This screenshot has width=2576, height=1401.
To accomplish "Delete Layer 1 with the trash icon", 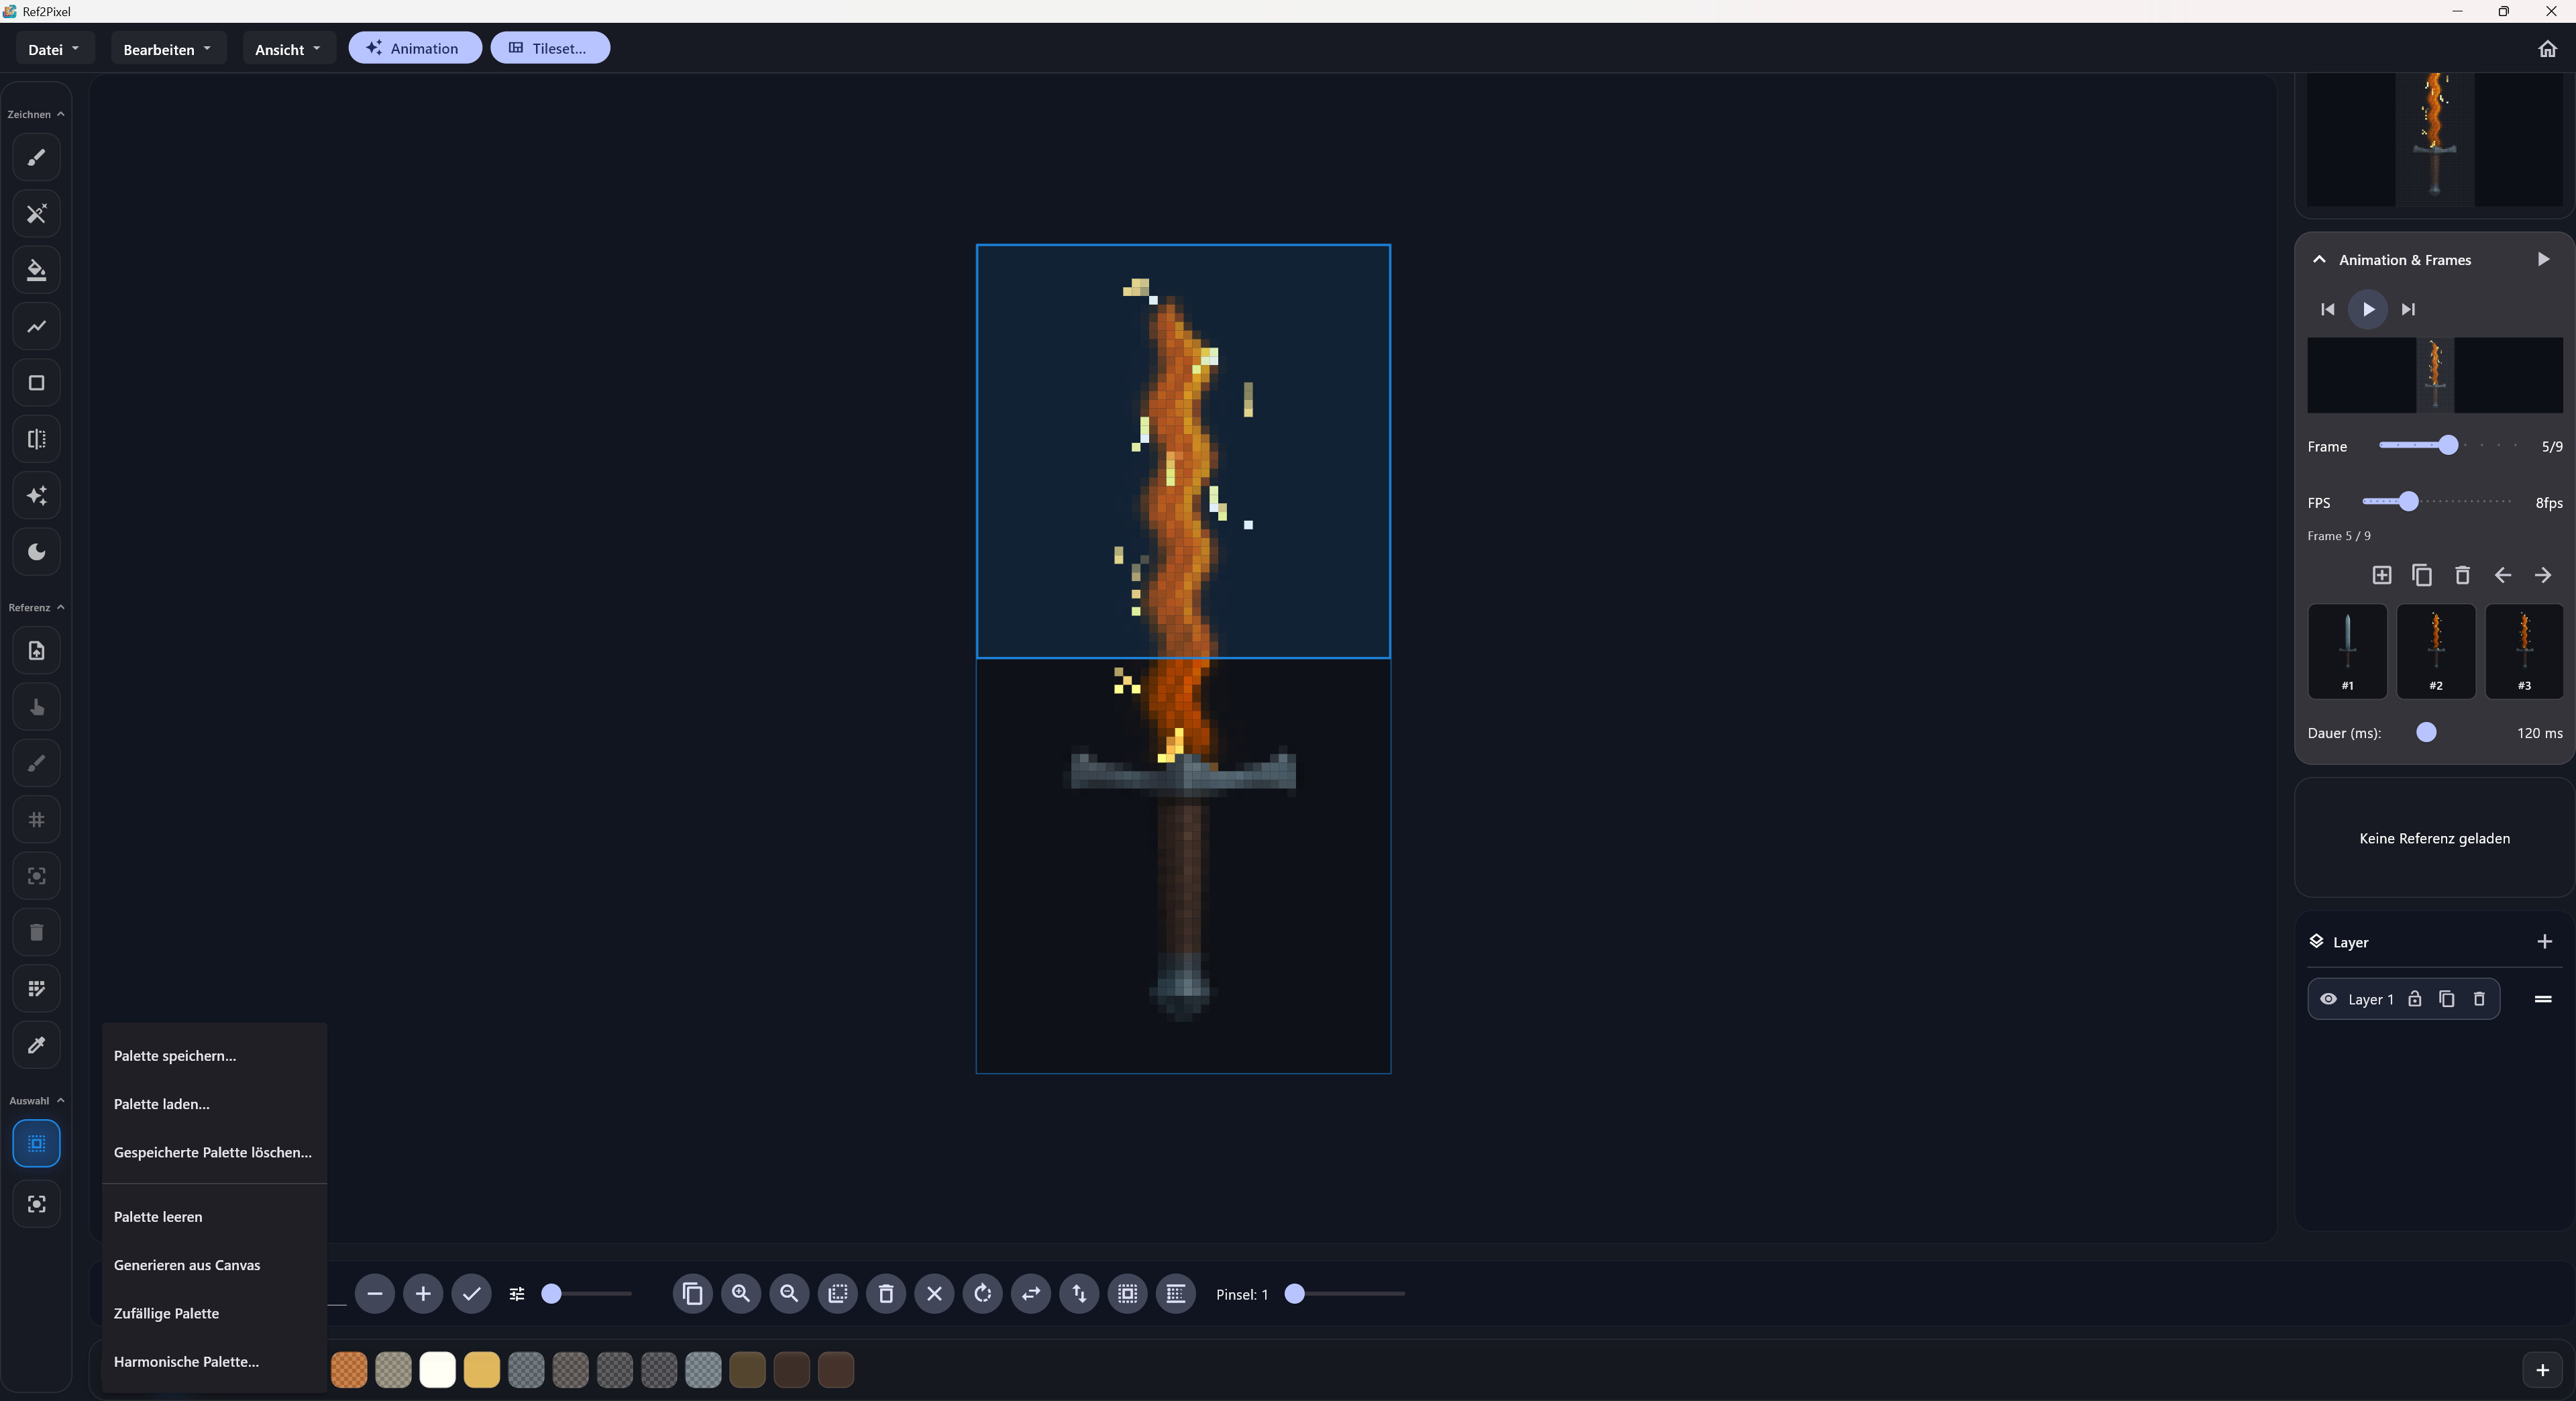I will tap(2480, 999).
